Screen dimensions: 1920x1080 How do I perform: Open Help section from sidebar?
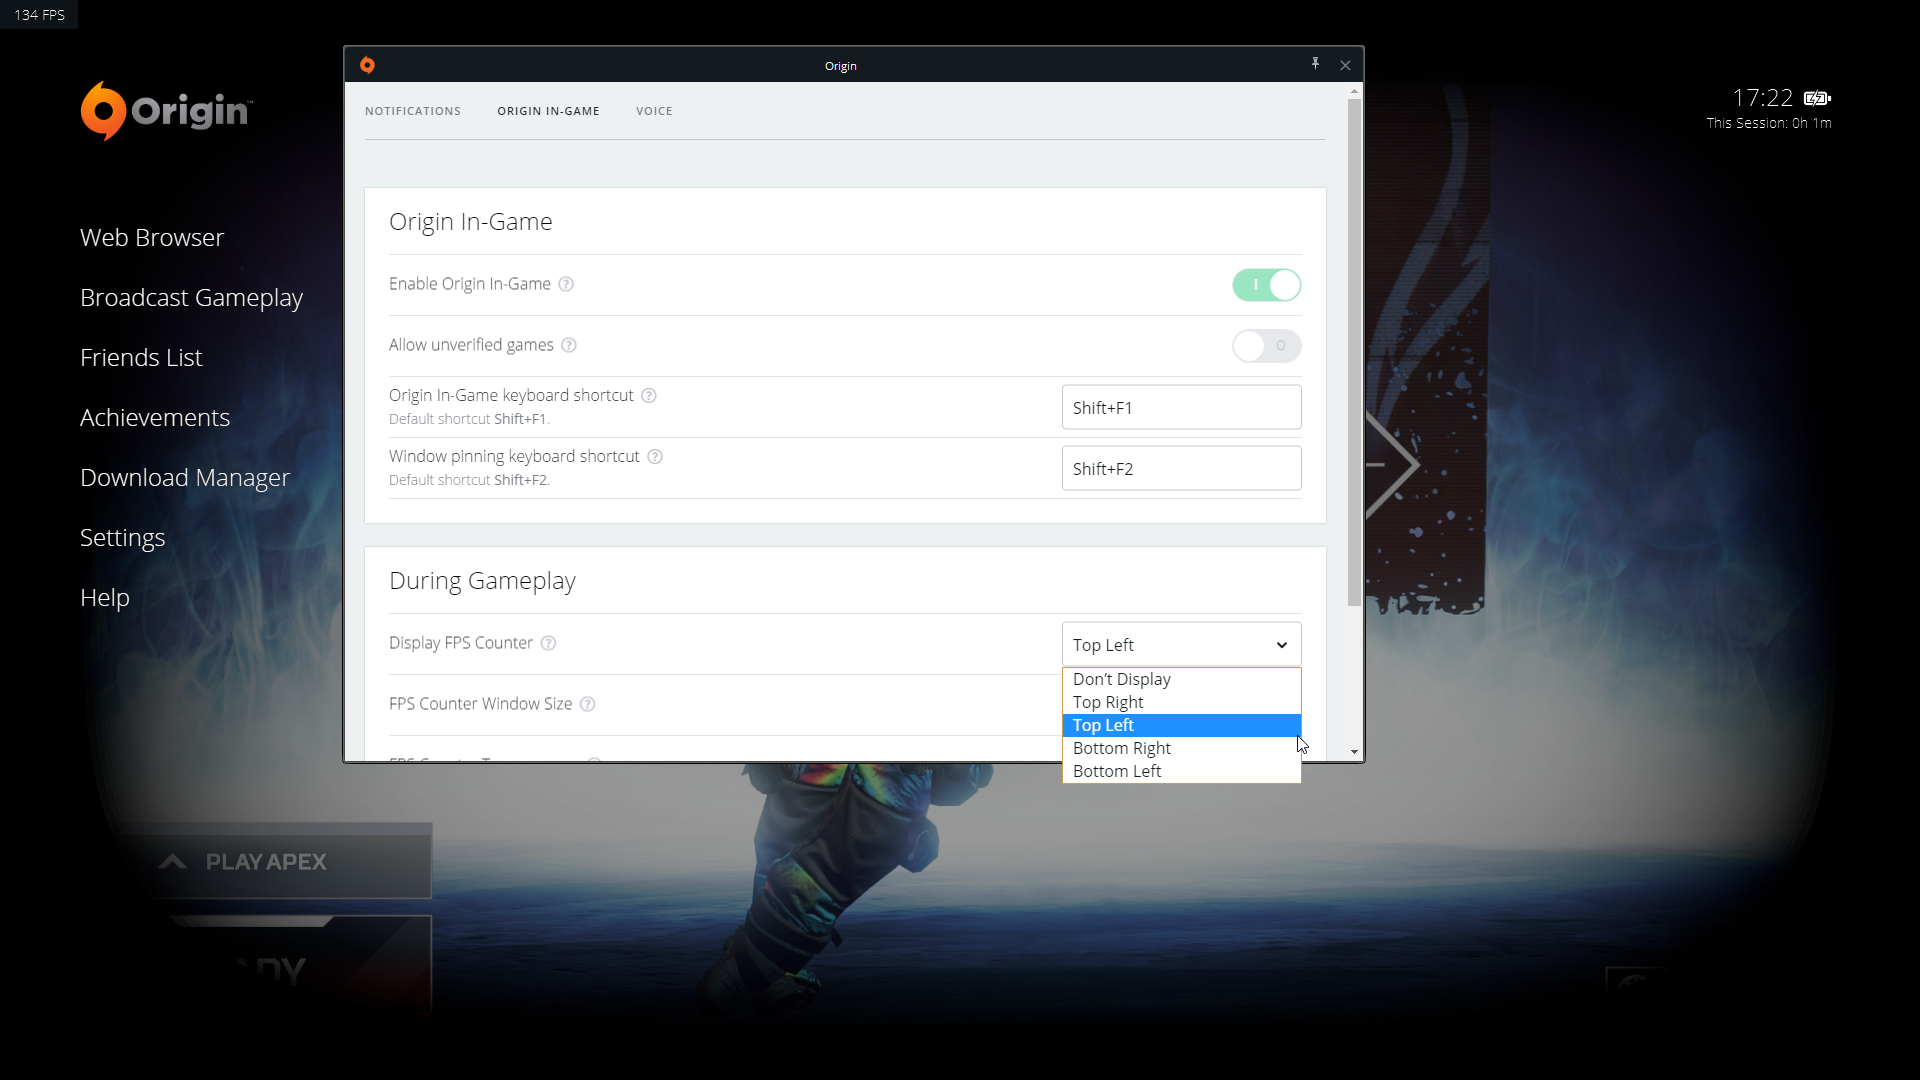[104, 596]
